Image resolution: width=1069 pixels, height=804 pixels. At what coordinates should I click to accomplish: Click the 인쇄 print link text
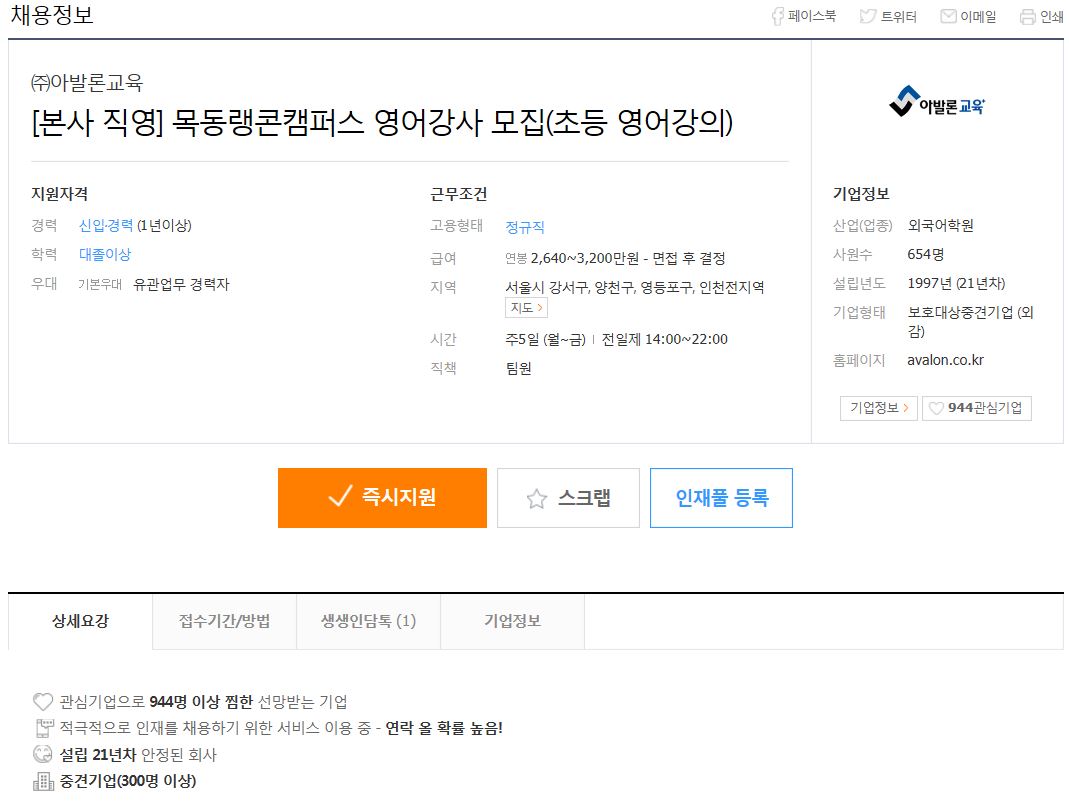click(x=1051, y=16)
